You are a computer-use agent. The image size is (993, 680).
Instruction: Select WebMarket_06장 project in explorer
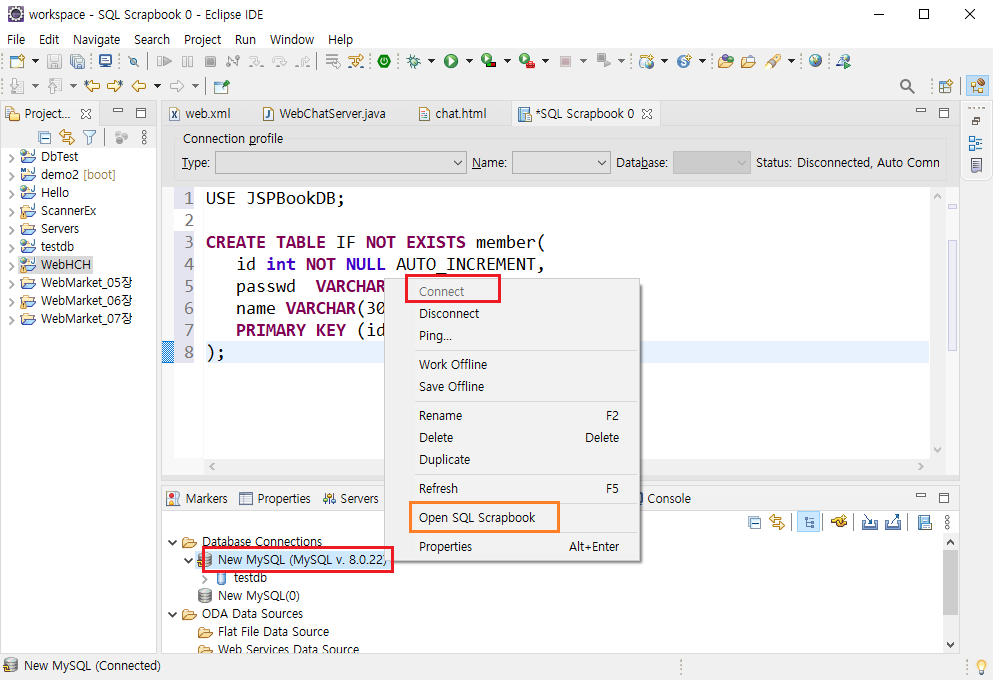click(86, 301)
